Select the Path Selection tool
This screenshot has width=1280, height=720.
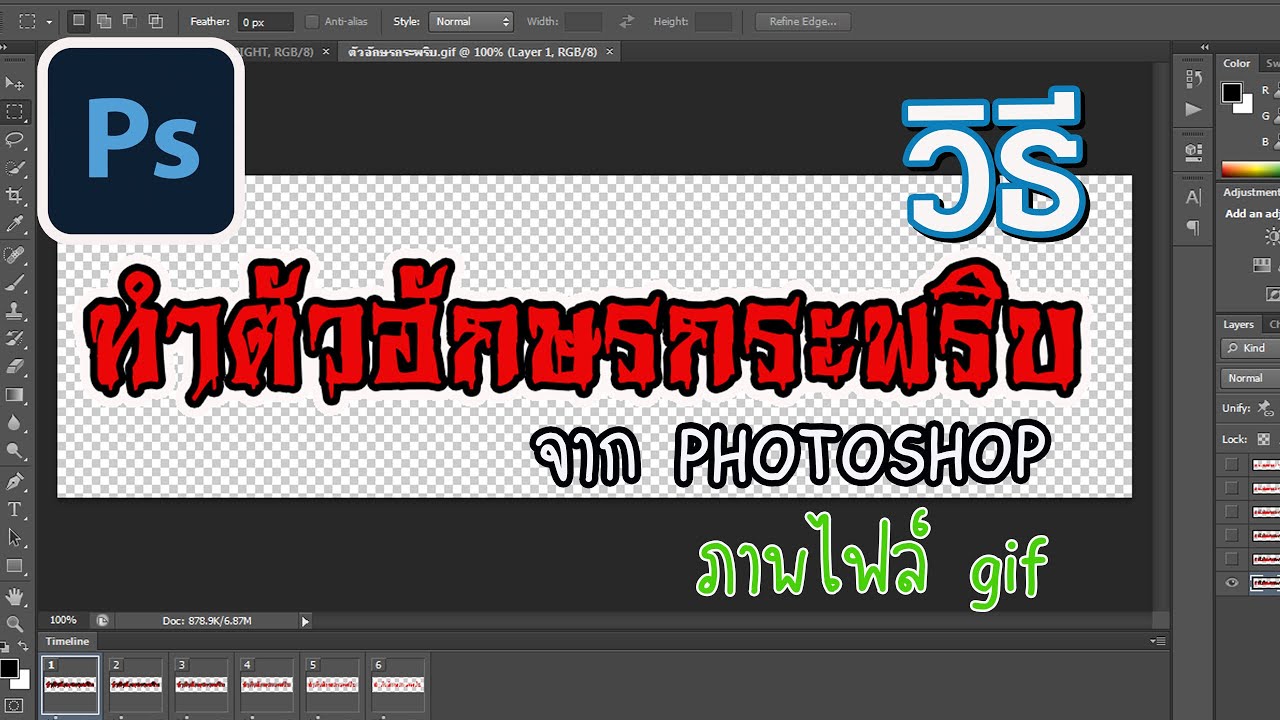point(15,538)
